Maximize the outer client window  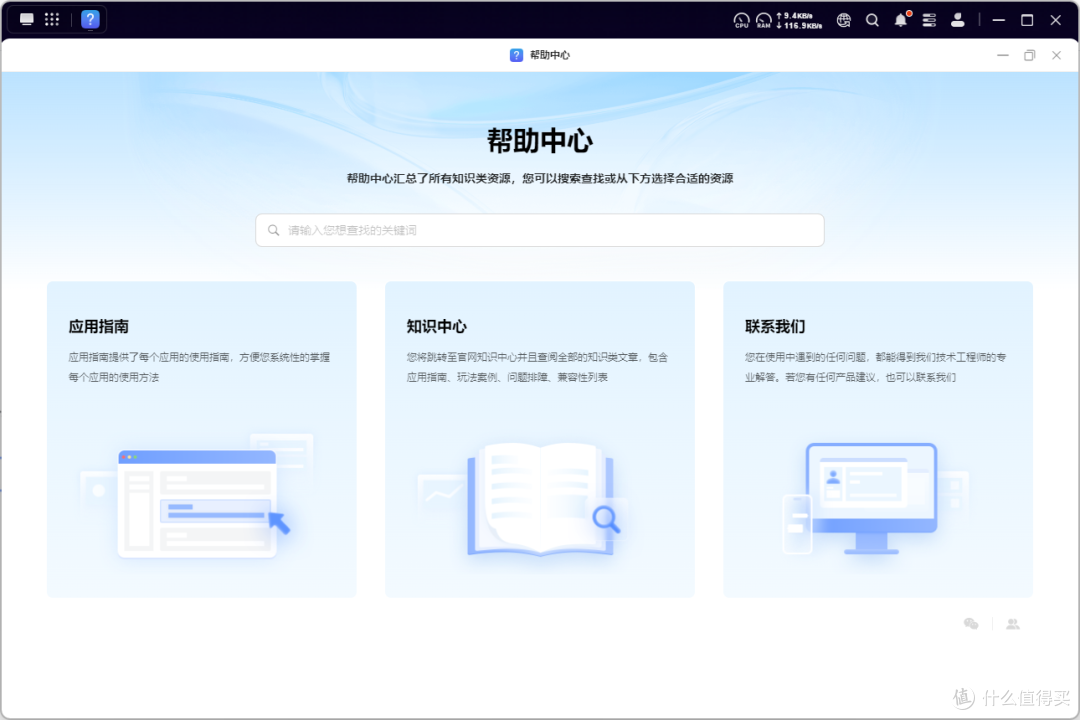pos(1027,20)
